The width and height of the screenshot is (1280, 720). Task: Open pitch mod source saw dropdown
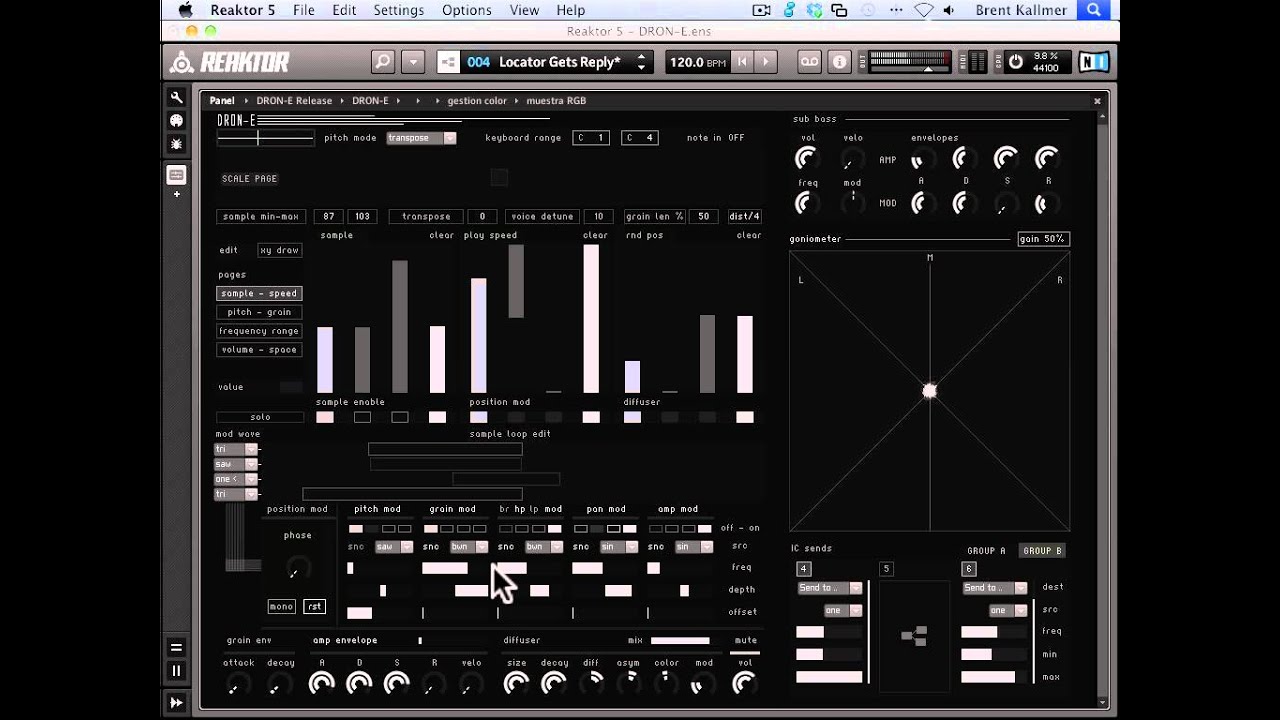coord(394,547)
